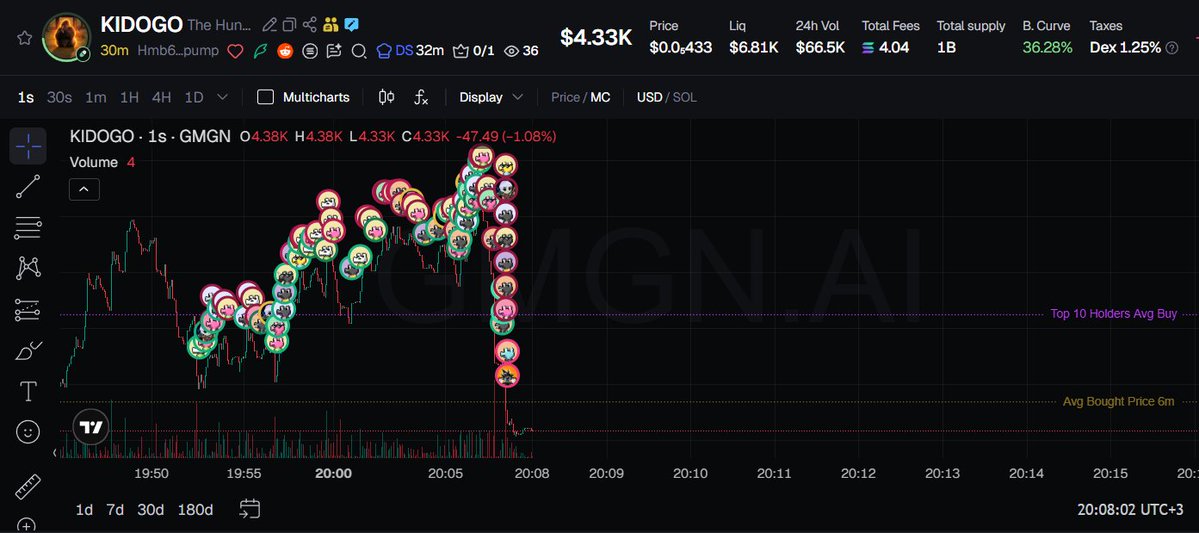This screenshot has width=1199, height=533.
Task: Select the 1s timeframe
Action: (x=26, y=97)
